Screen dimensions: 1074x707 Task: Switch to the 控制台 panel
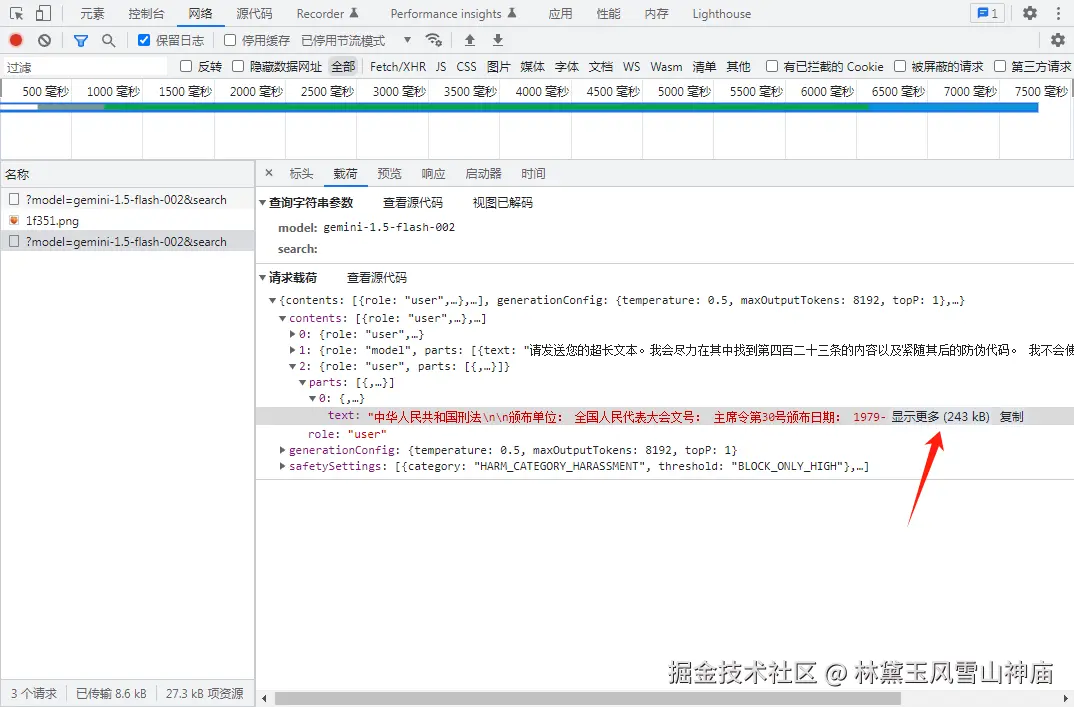pyautogui.click(x=147, y=14)
